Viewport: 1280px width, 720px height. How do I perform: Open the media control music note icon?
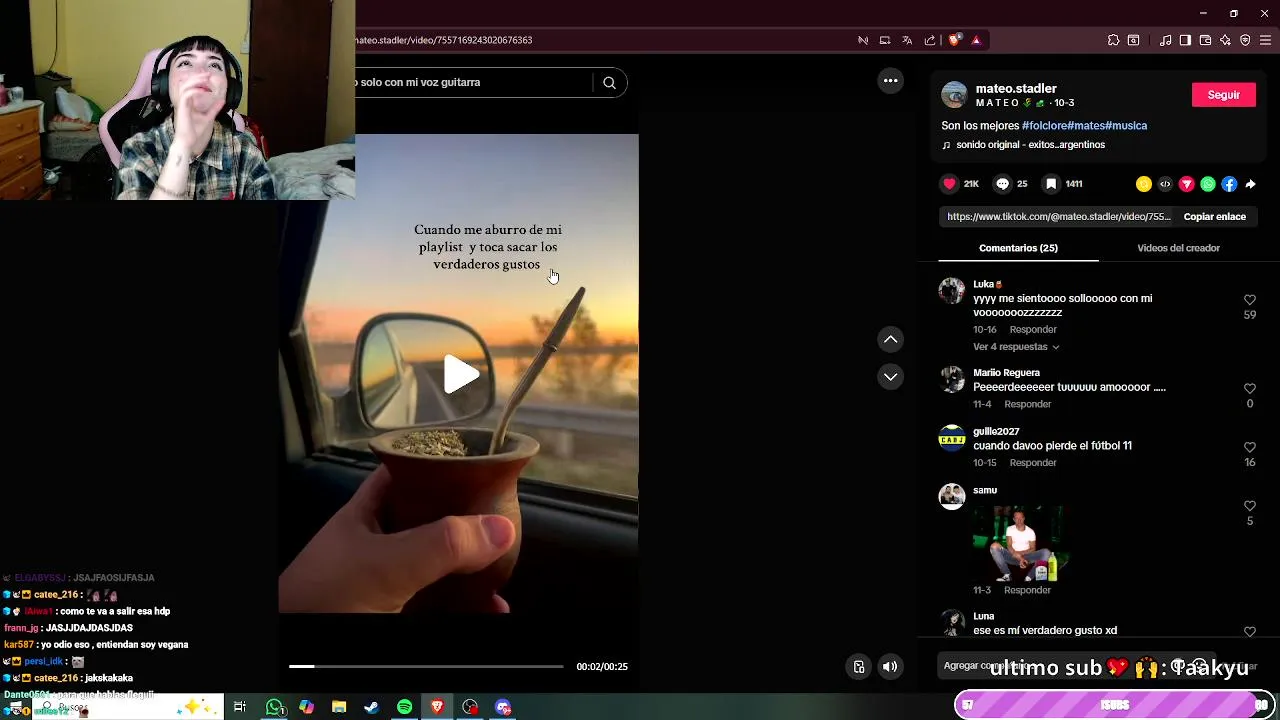(x=1166, y=40)
